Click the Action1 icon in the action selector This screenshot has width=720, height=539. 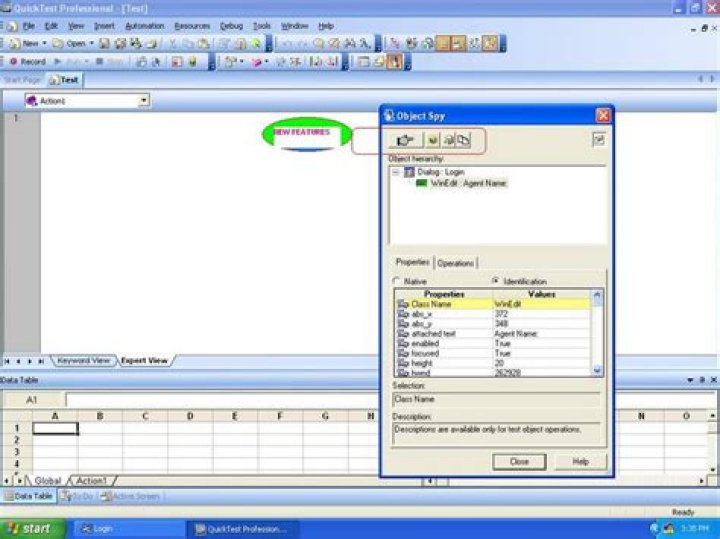pos(32,101)
